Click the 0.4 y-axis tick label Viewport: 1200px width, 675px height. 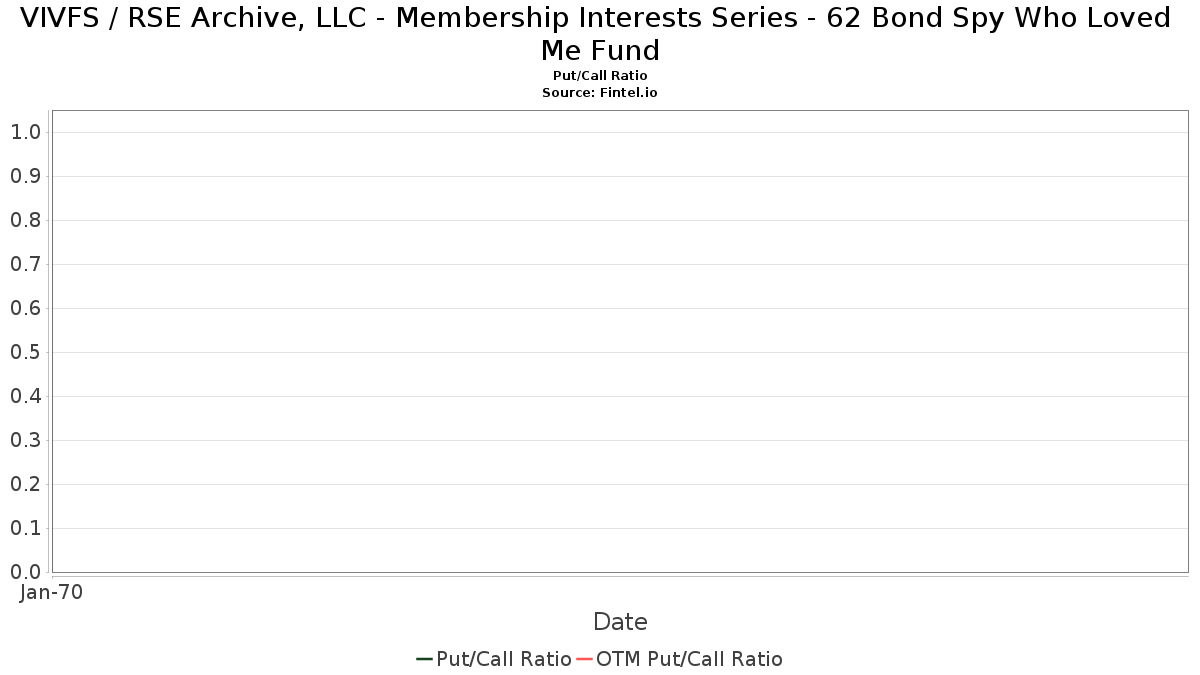point(25,396)
